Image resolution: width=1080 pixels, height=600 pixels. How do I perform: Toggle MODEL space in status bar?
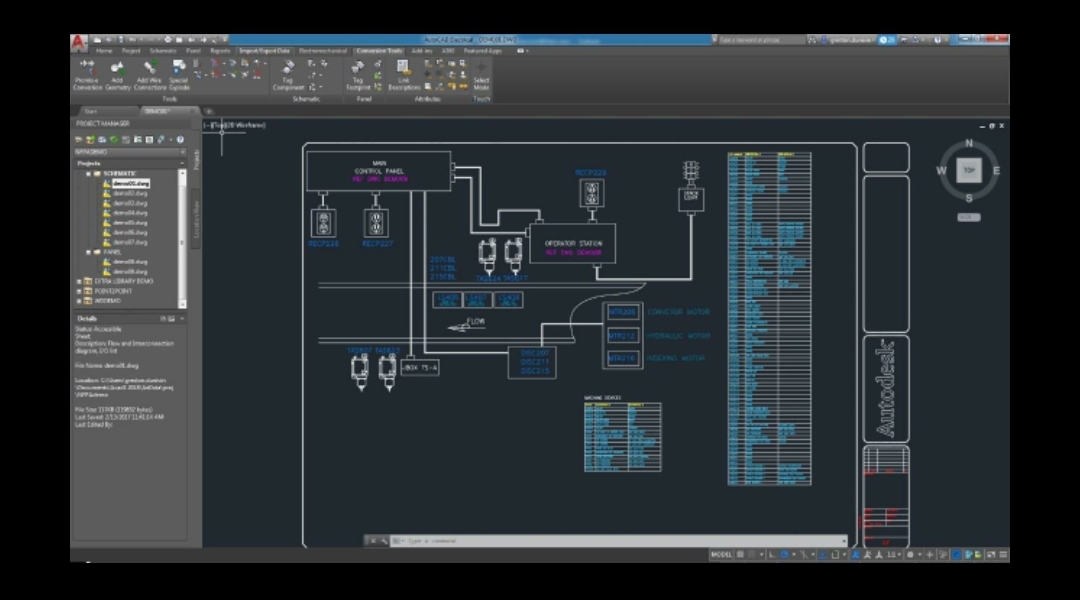point(721,554)
